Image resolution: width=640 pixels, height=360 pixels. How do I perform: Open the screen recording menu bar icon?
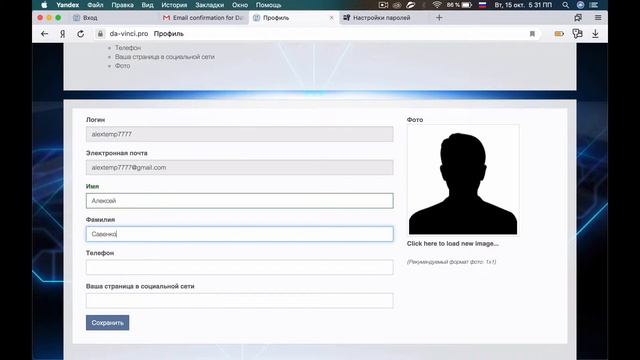coord(383,5)
